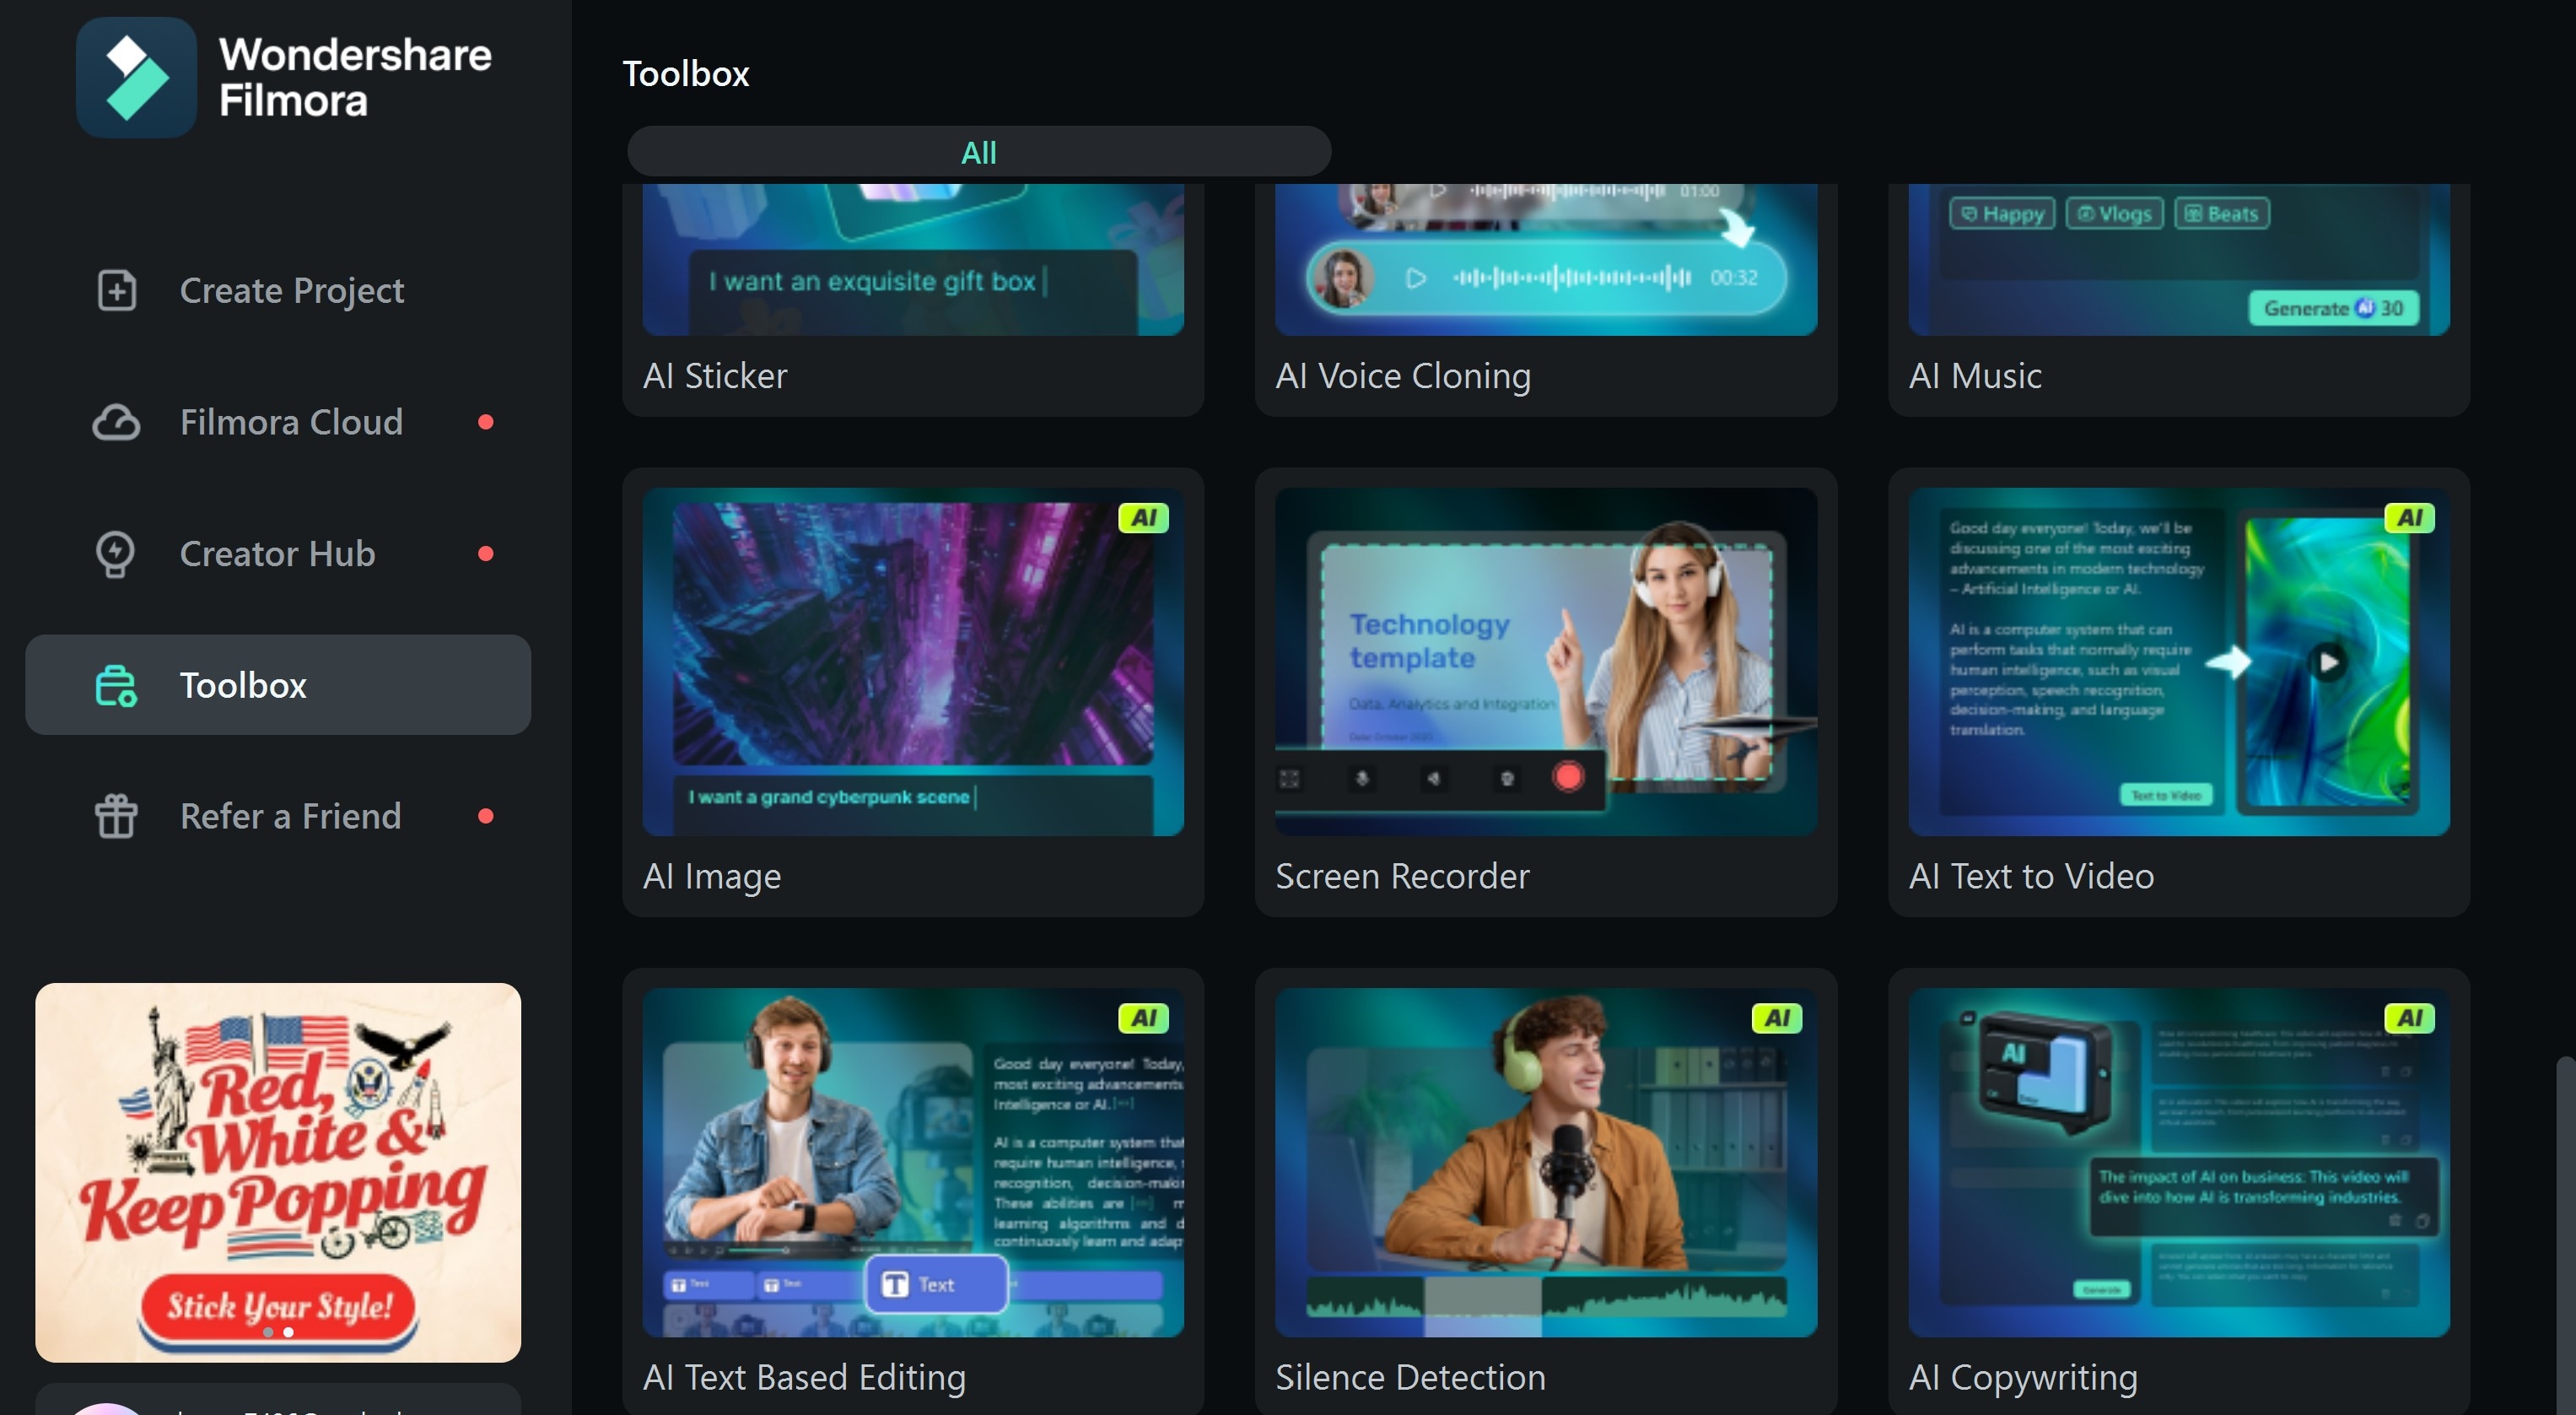Open Create Project from the sidebar
This screenshot has width=2576, height=1415.
(x=278, y=291)
